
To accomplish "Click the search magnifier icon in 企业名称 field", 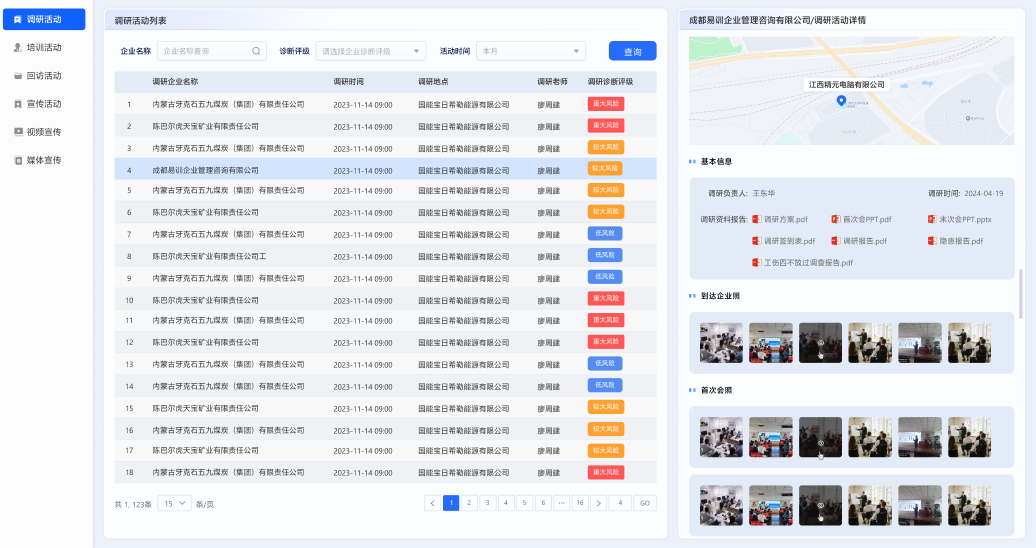I will (256, 51).
